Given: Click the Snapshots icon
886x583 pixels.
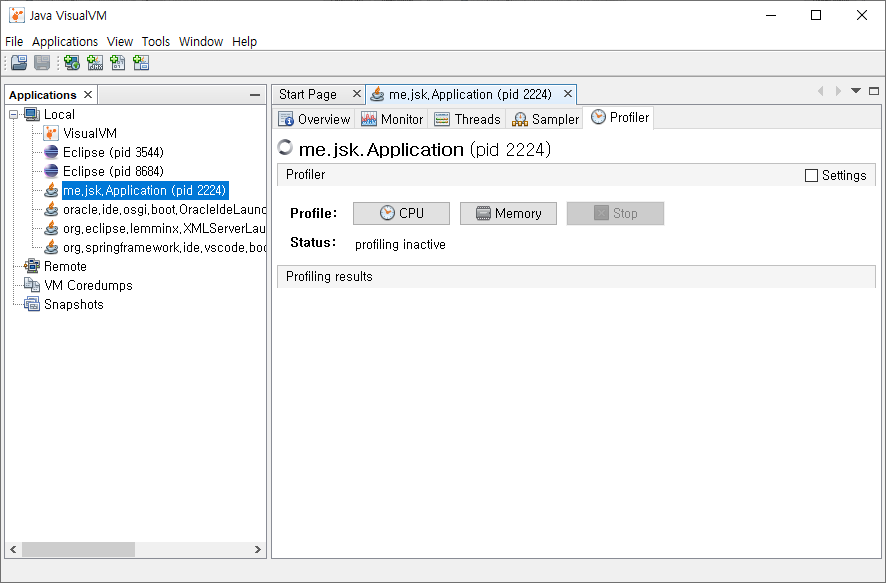Looking at the screenshot, I should (32, 304).
